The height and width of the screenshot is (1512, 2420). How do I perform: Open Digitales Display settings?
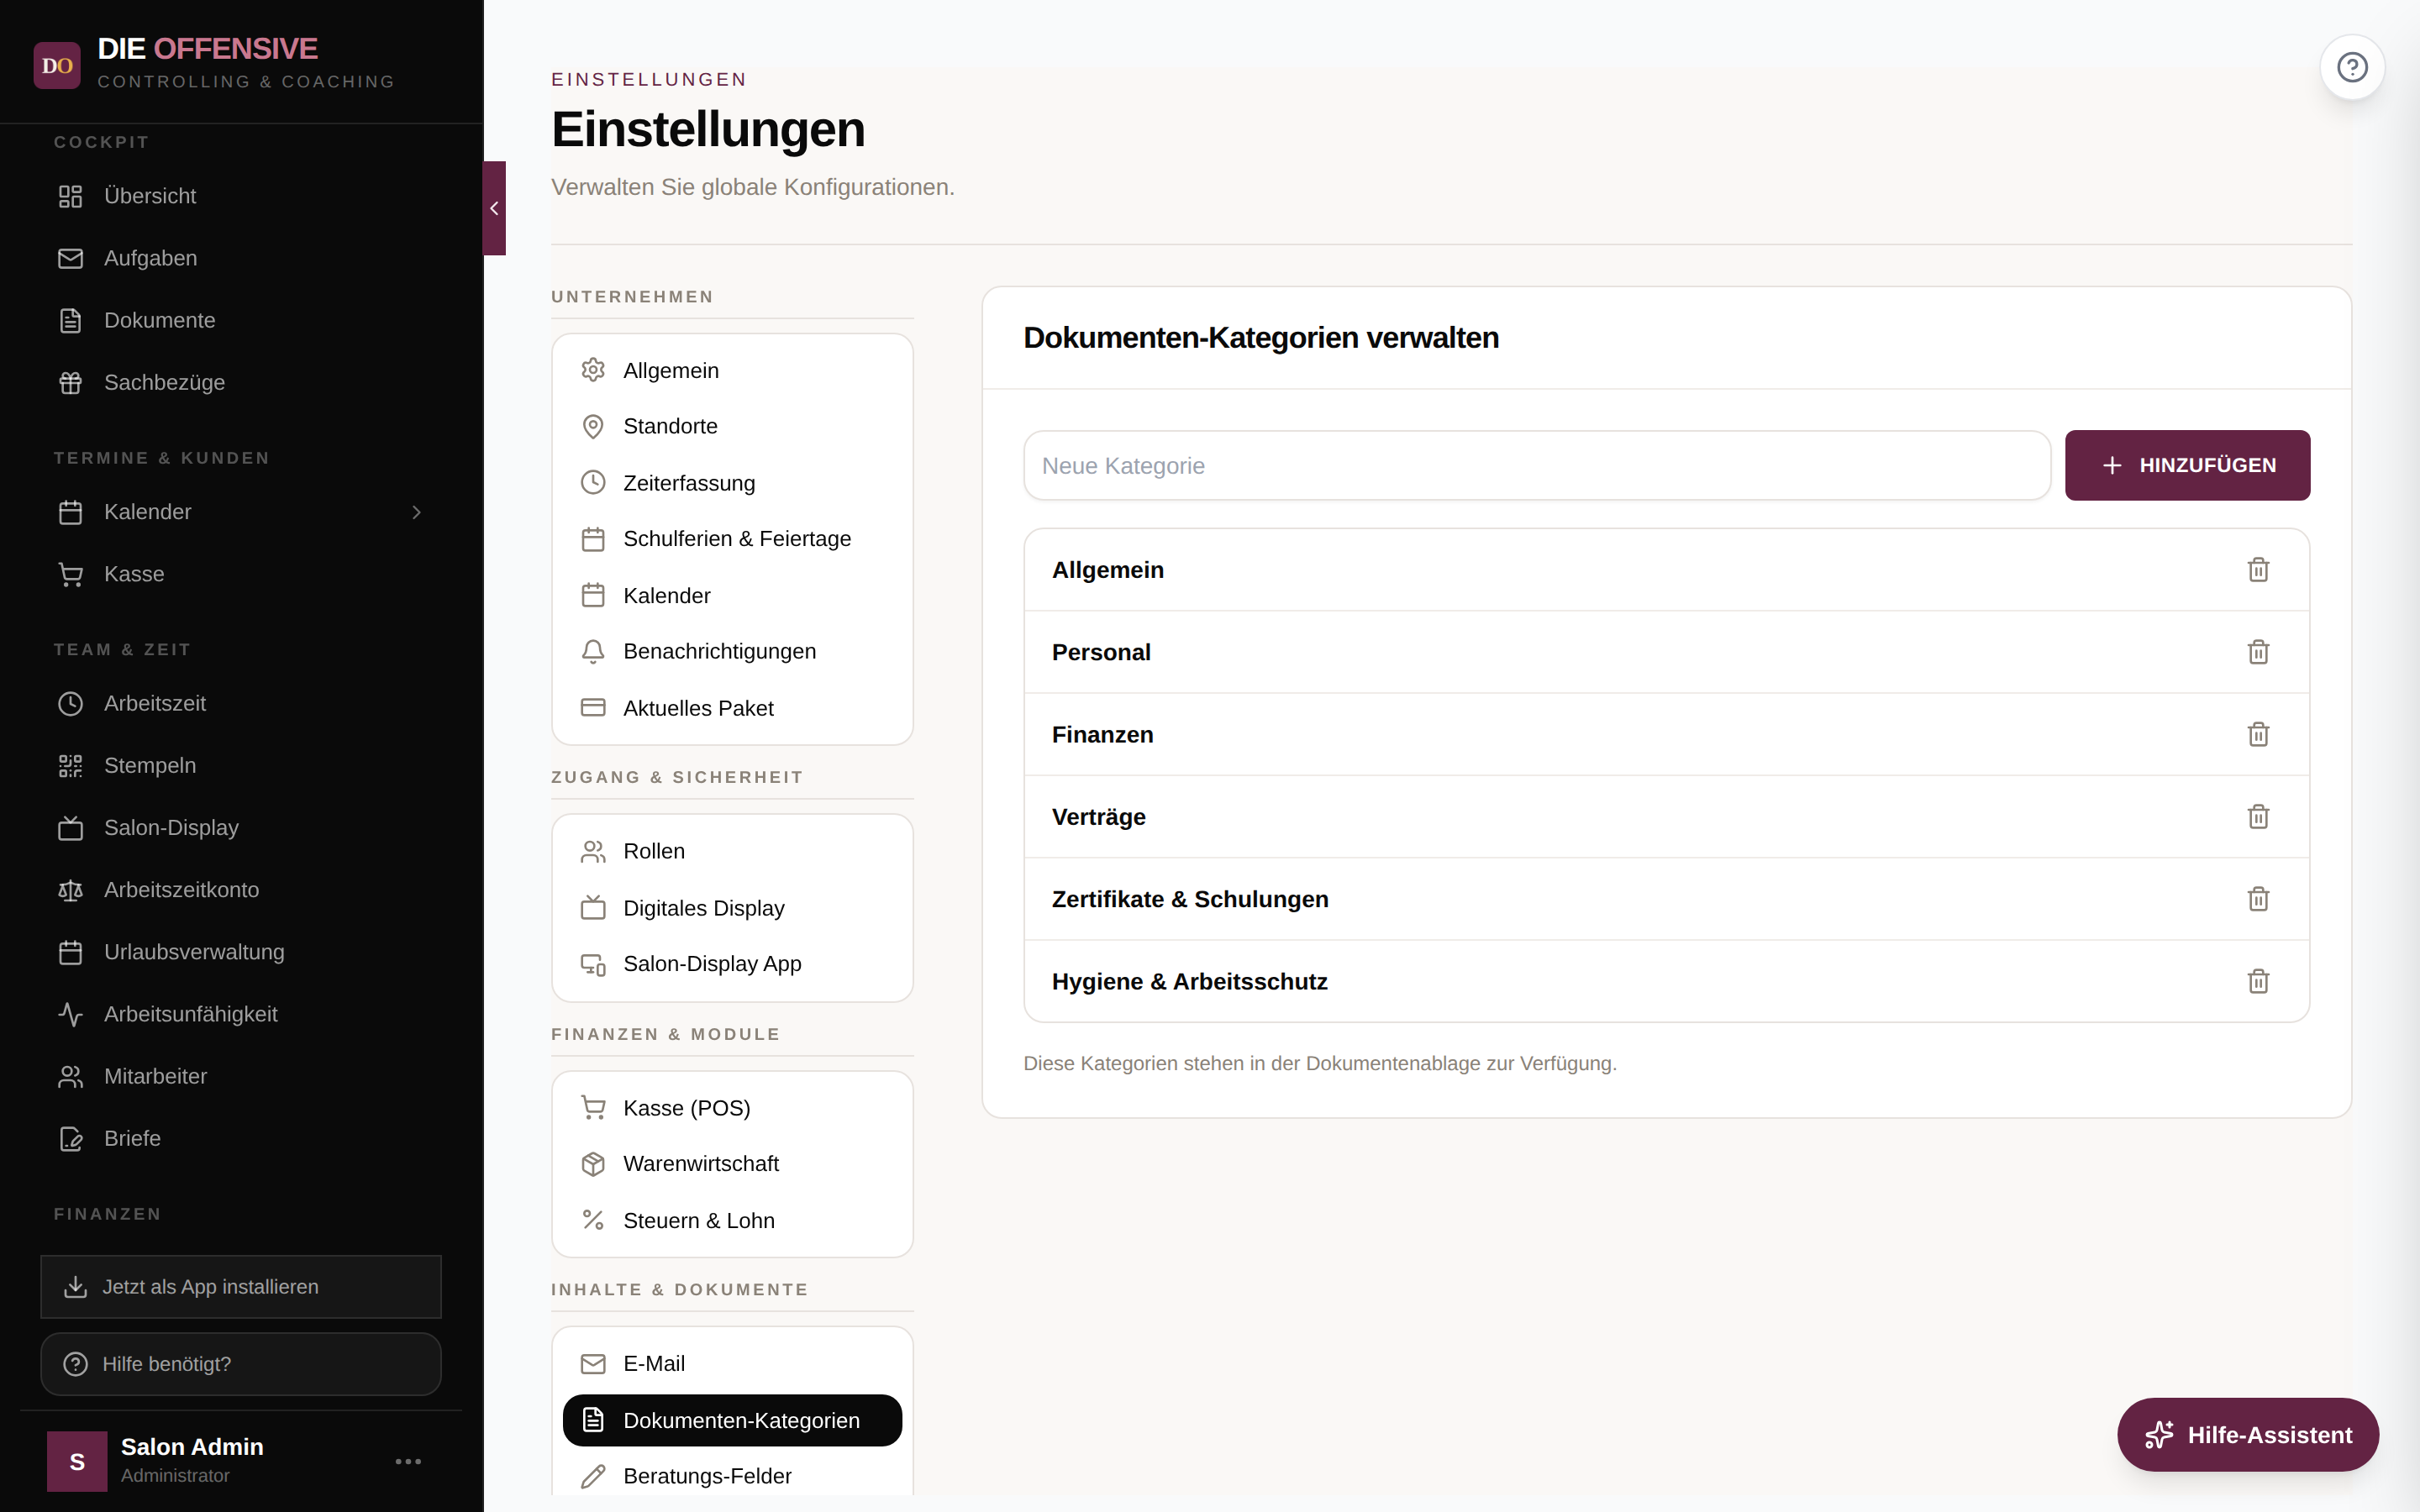732,908
